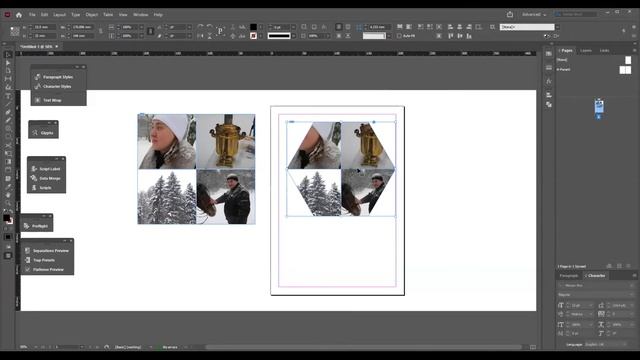Screen dimensions: 640x360
Task: Select the Pen tool
Action: [8, 112]
